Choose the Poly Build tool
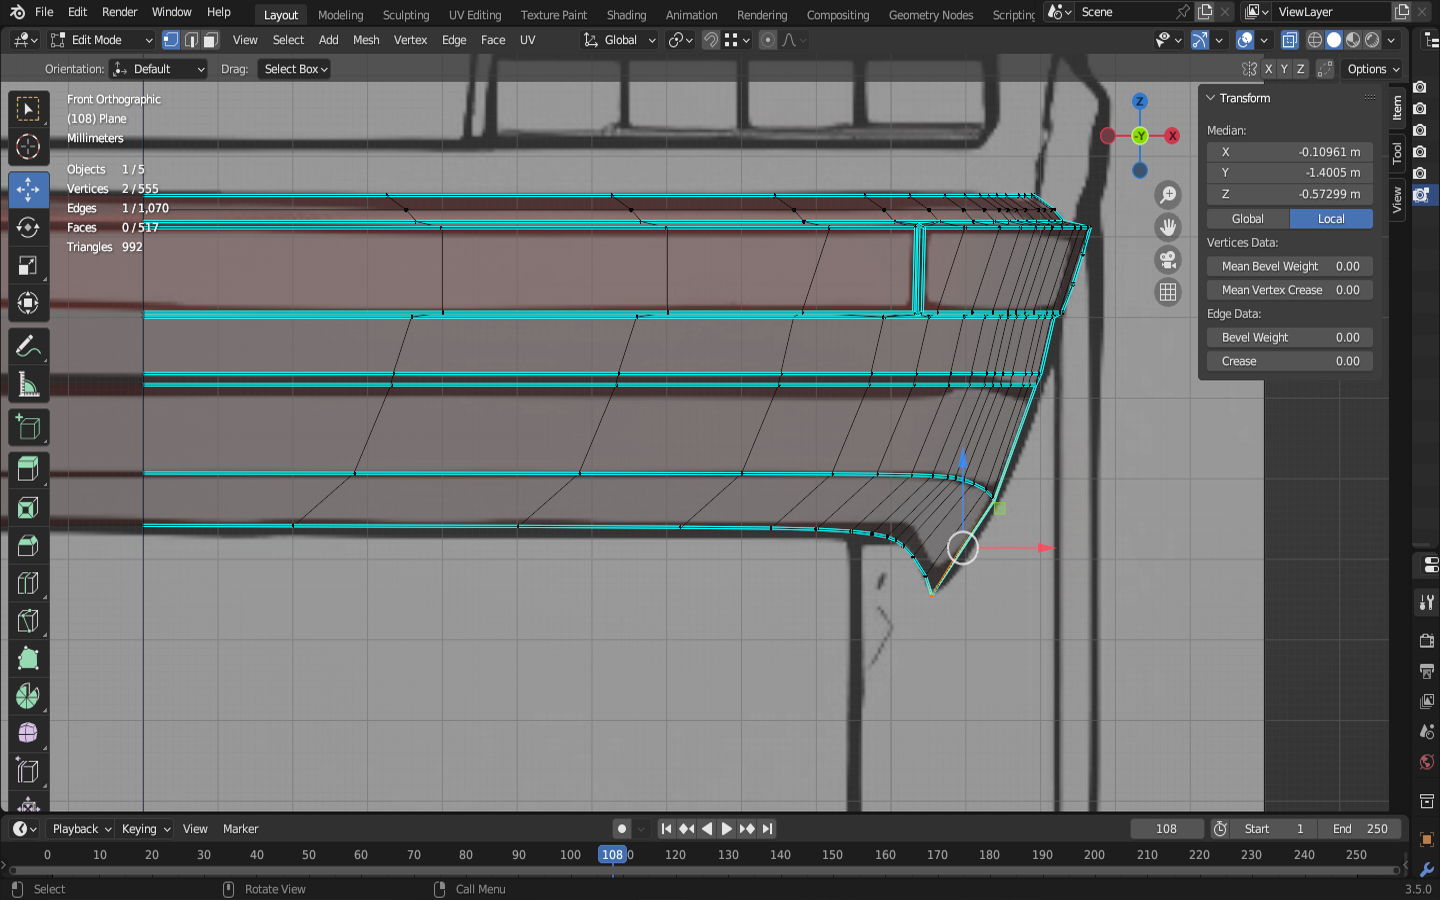This screenshot has width=1440, height=900. pyautogui.click(x=28, y=658)
